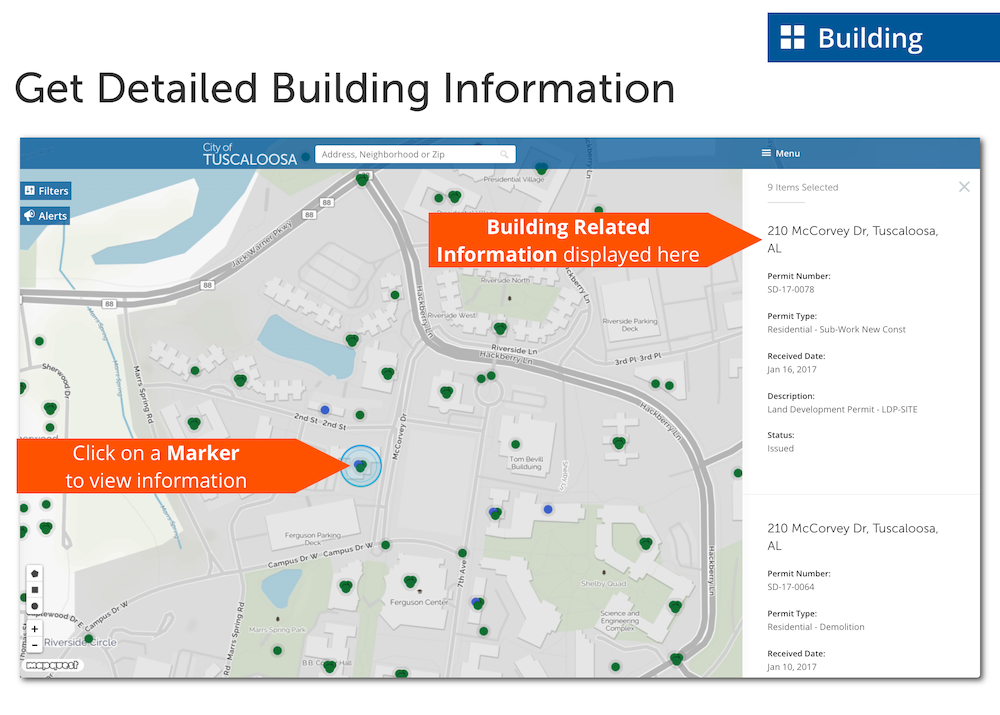Image resolution: width=1000 pixels, height=715 pixels.
Task: Click the green marker at Presidential Village
Action: coord(541,168)
